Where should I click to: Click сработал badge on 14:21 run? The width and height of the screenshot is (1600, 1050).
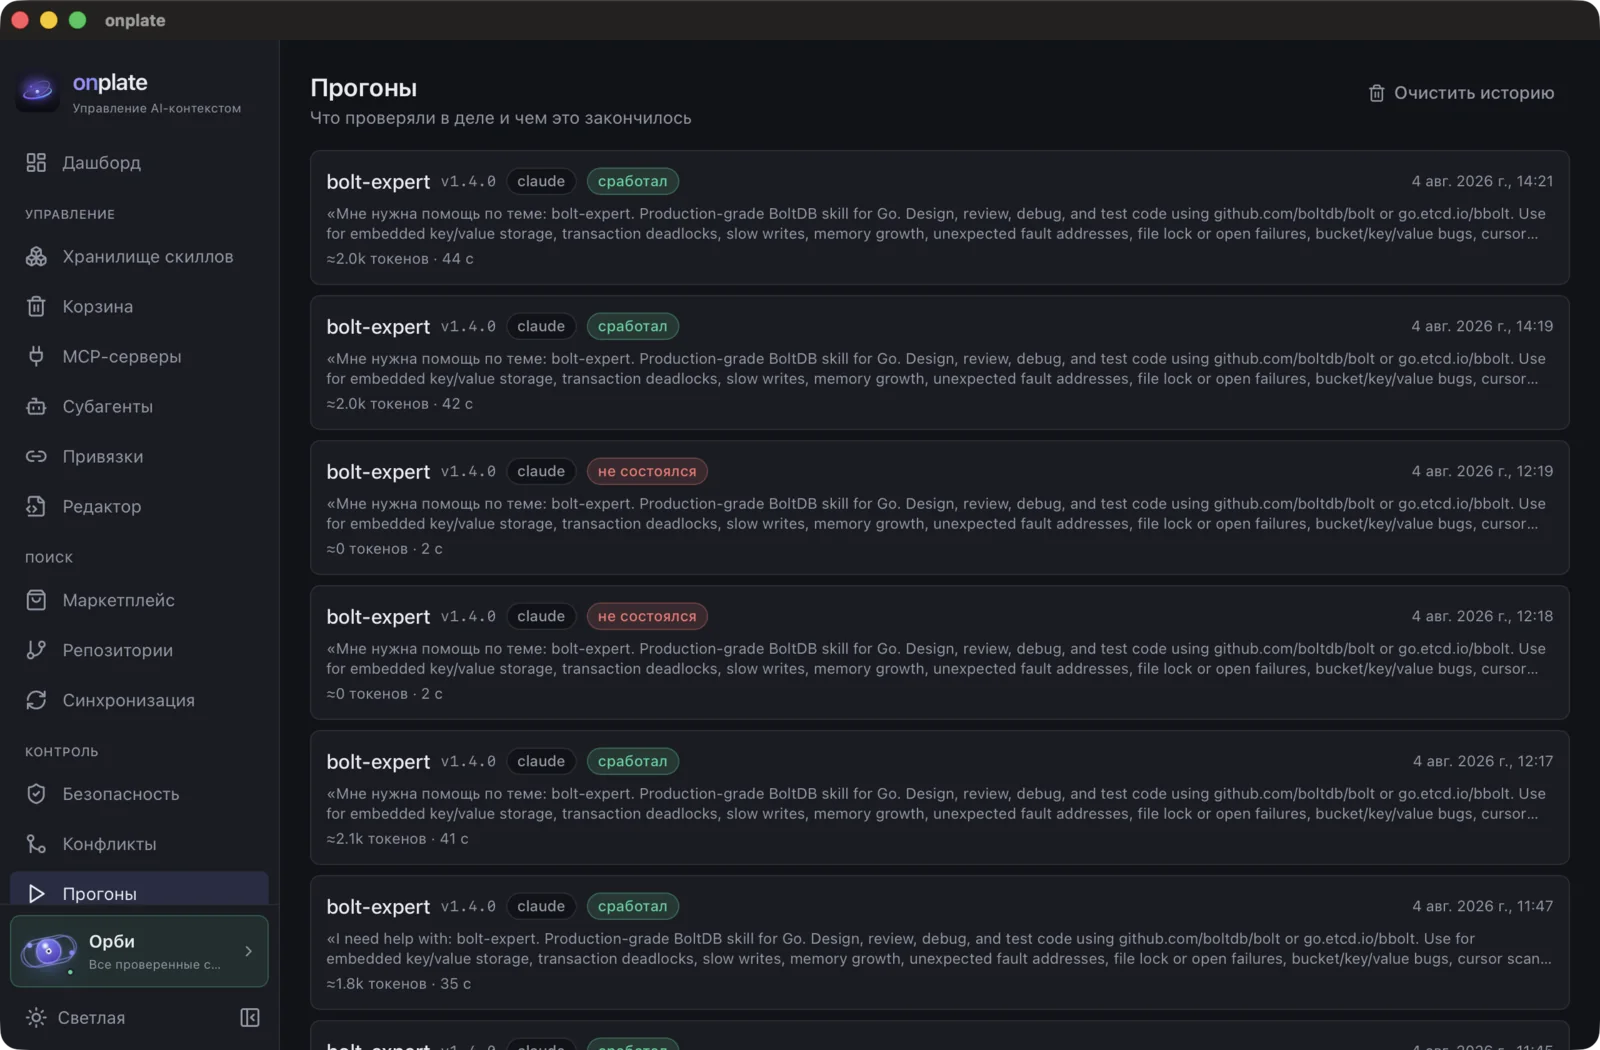(632, 181)
